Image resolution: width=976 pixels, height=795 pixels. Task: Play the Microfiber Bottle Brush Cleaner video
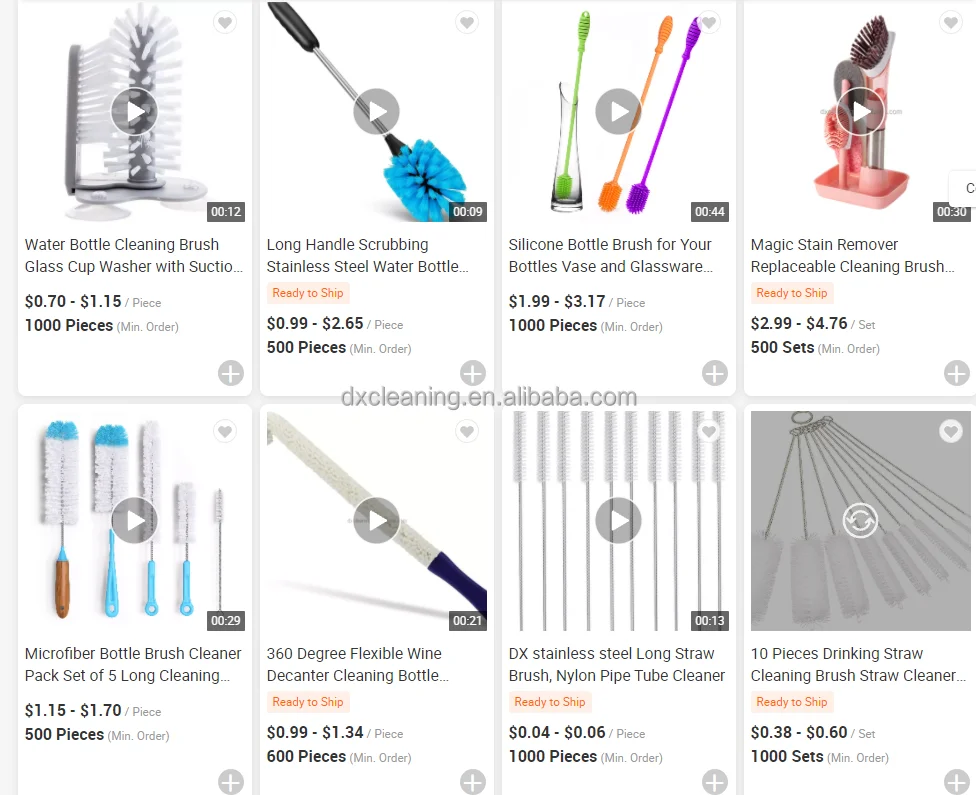click(x=134, y=520)
